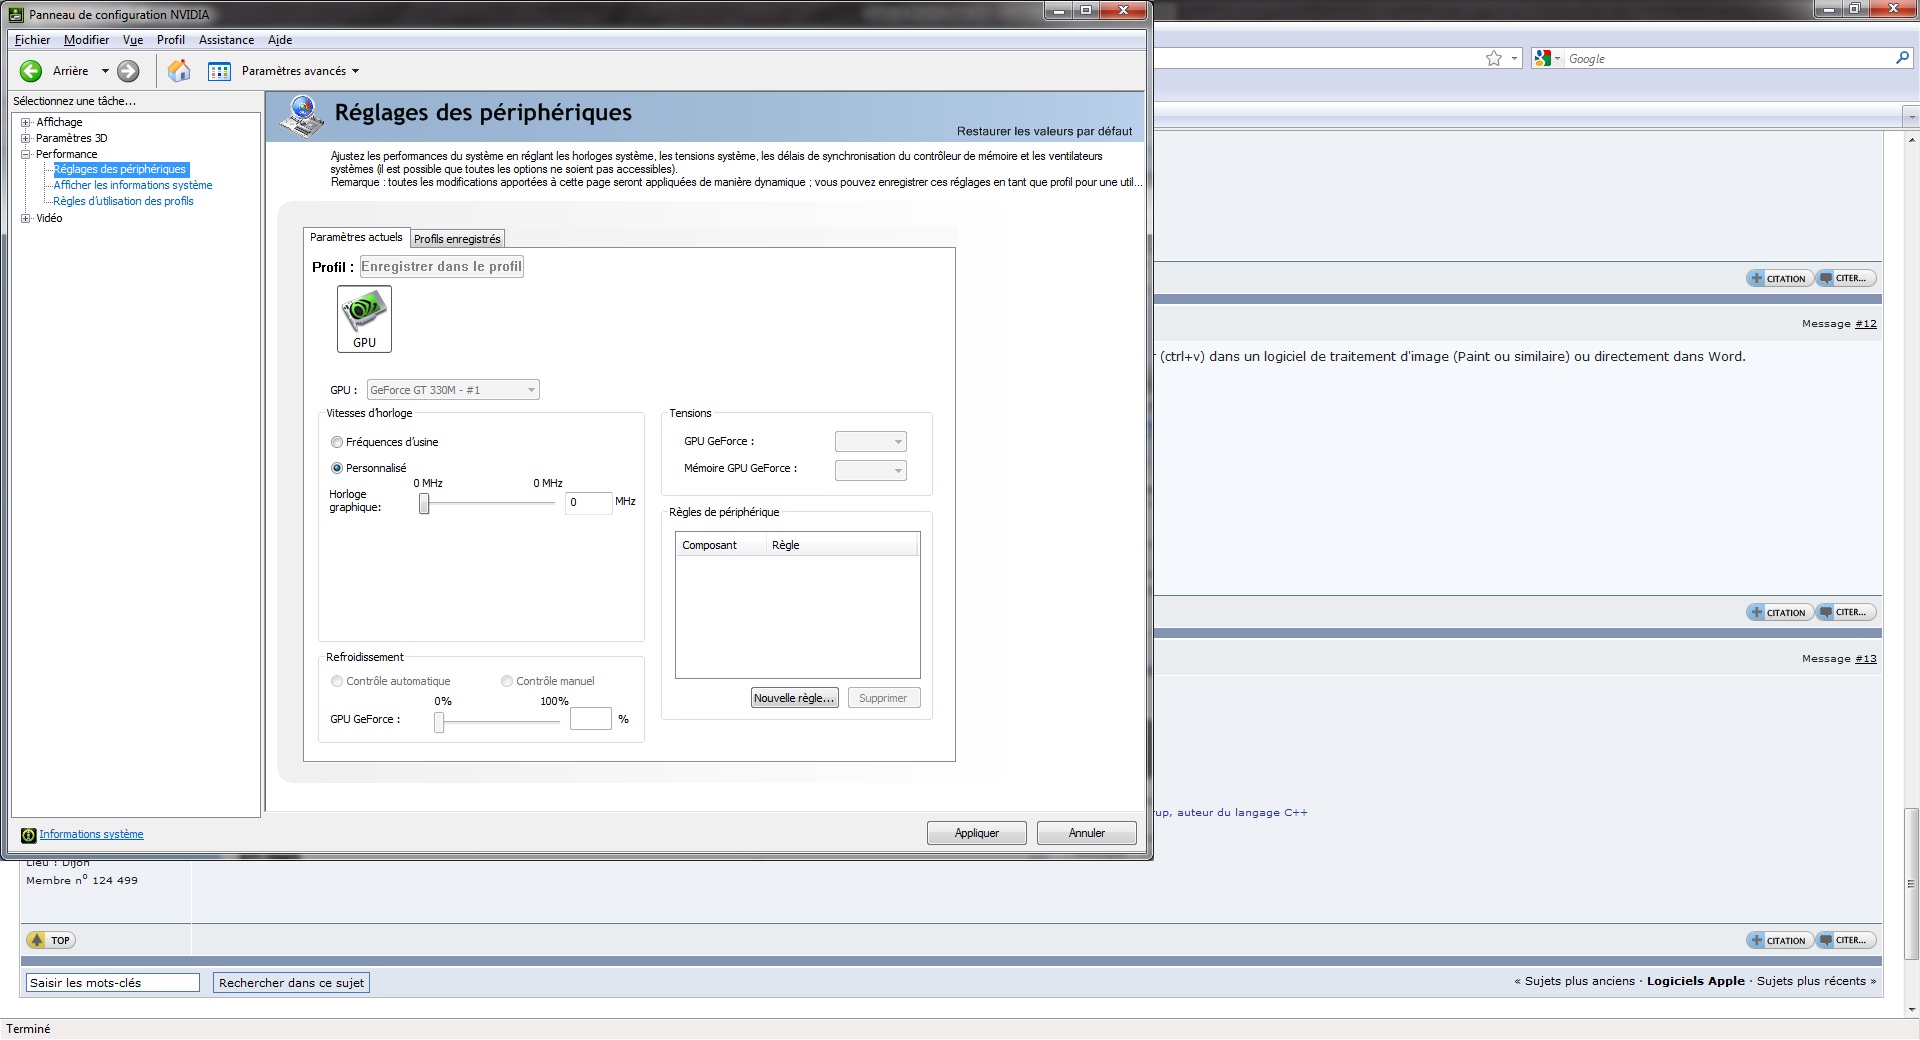Open the Assistance menu
Screen dimensions: 1920x1040
[226, 40]
